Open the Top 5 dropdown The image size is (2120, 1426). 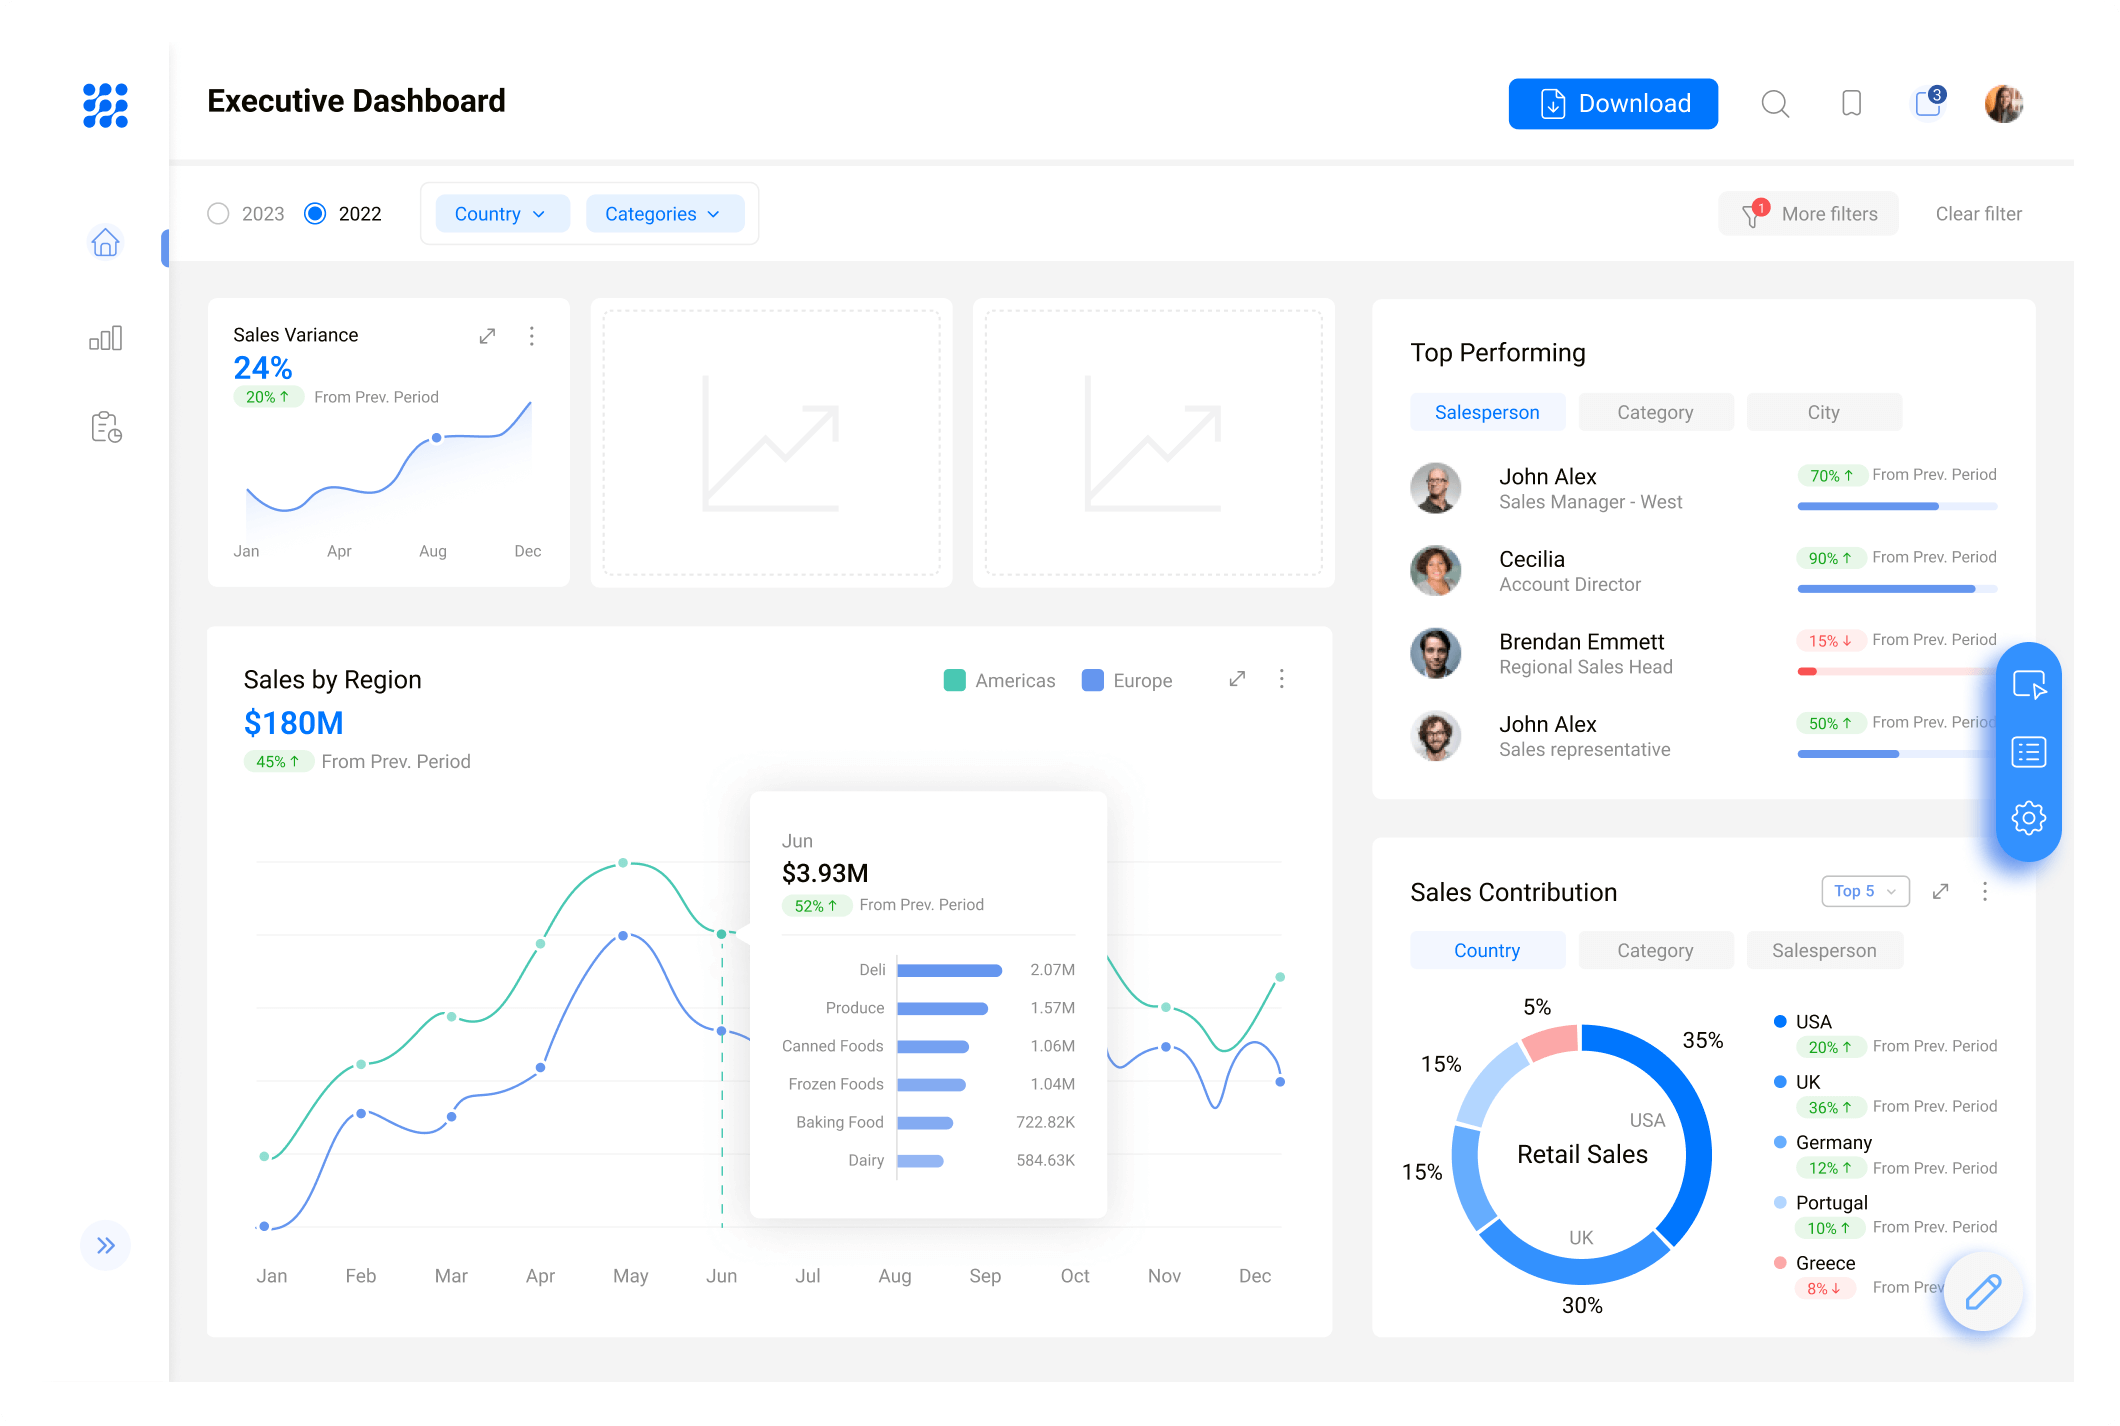1865,891
